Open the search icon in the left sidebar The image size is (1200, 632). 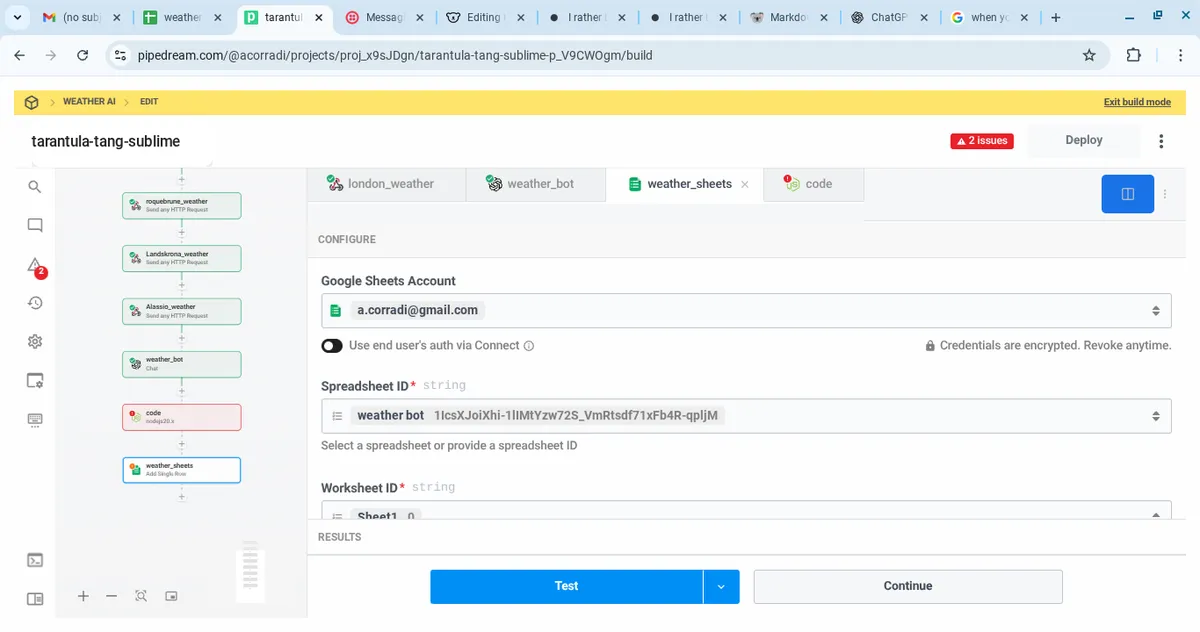pos(35,187)
